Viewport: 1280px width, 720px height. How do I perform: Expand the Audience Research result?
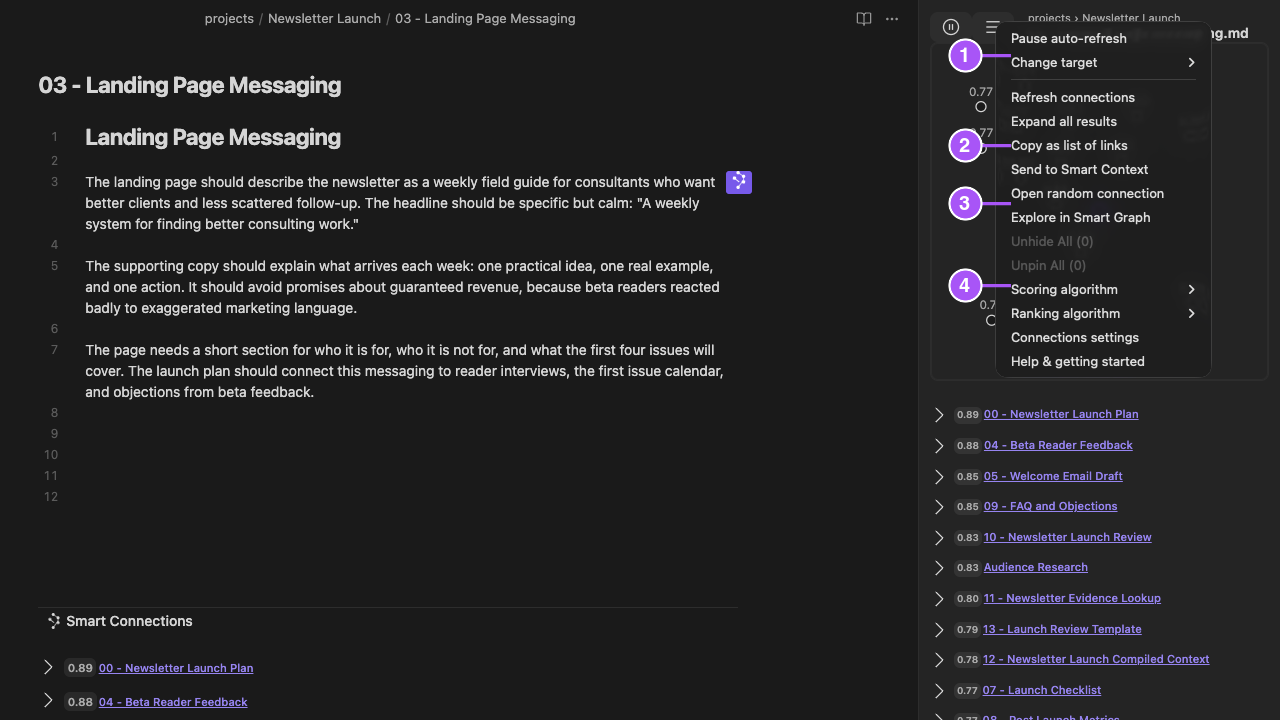tap(939, 567)
